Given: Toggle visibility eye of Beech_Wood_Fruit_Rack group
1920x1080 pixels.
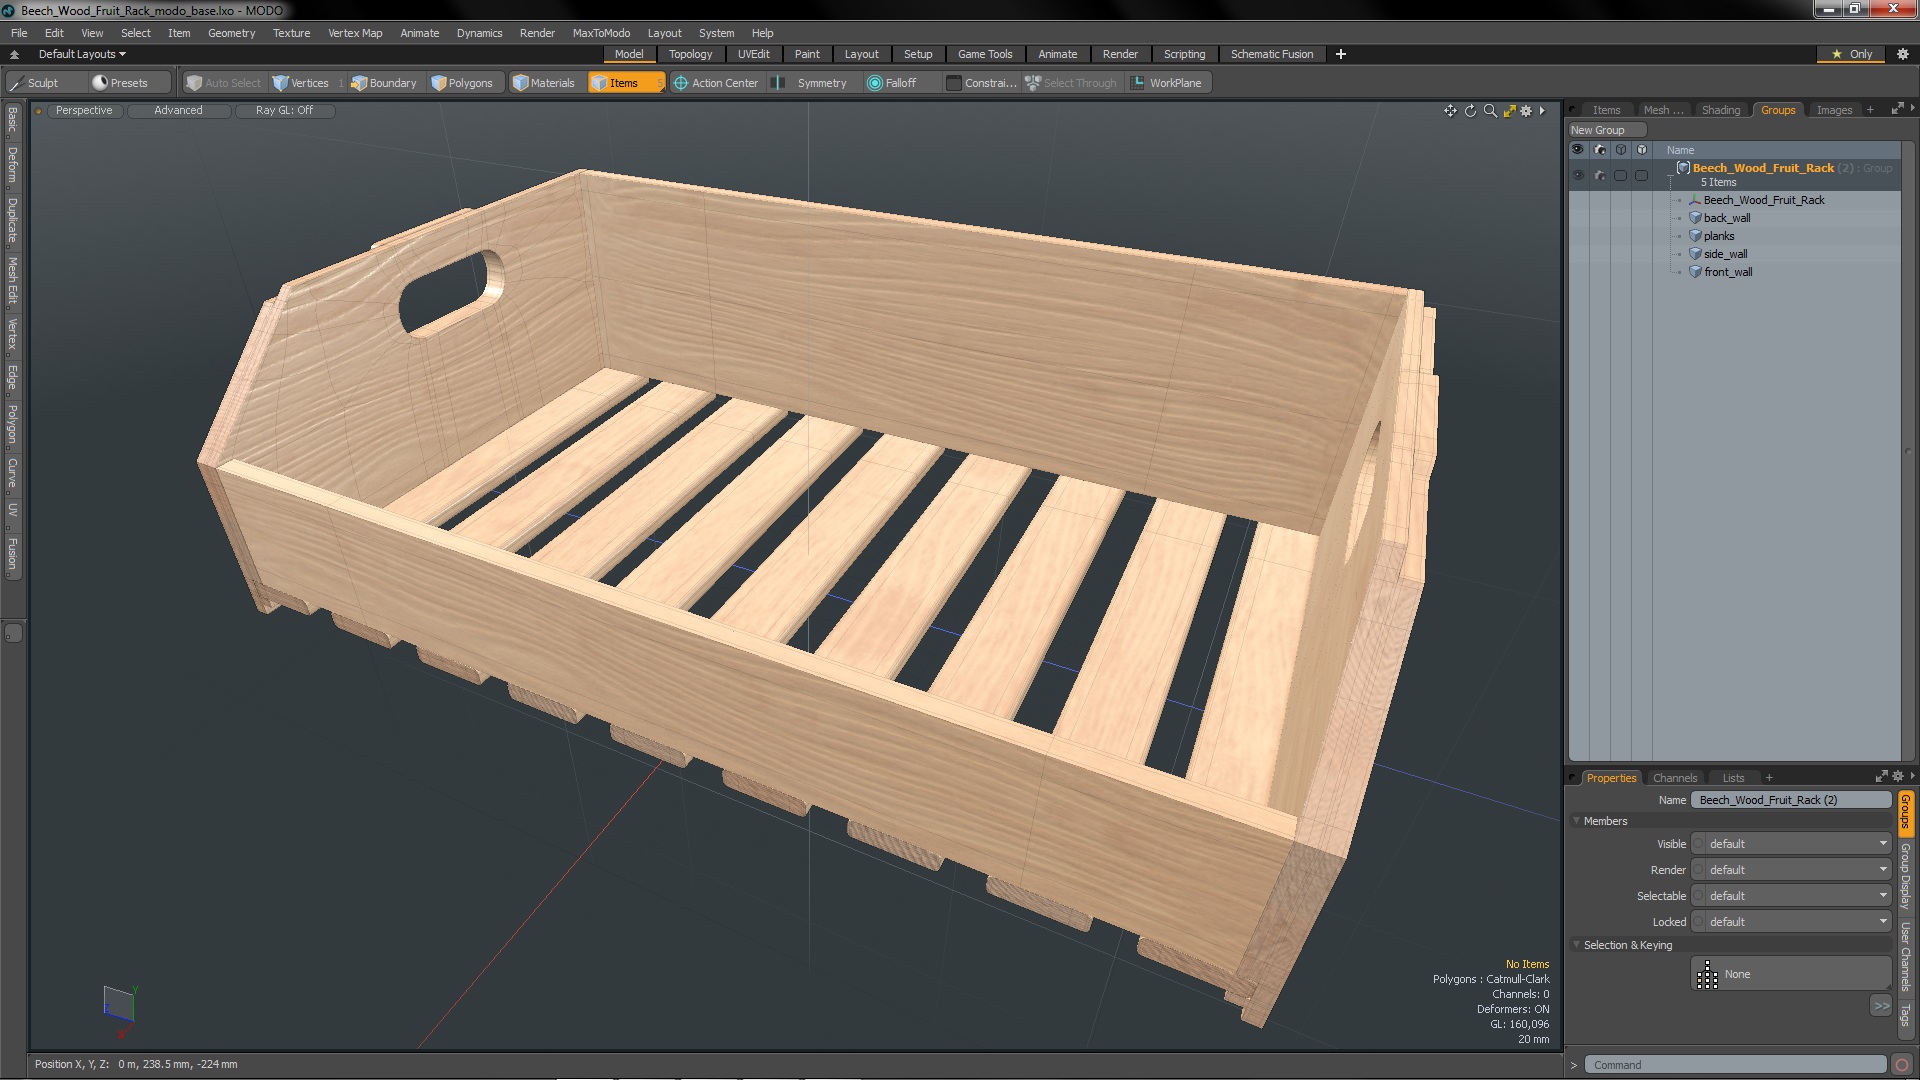Looking at the screenshot, I should pyautogui.click(x=1578, y=175).
